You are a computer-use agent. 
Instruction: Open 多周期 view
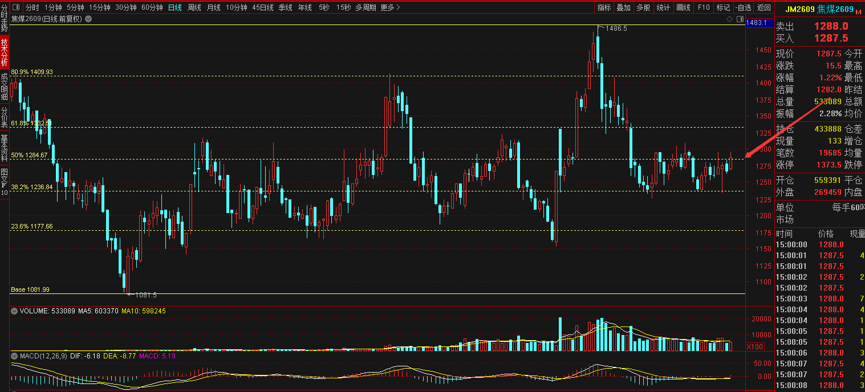coord(366,8)
